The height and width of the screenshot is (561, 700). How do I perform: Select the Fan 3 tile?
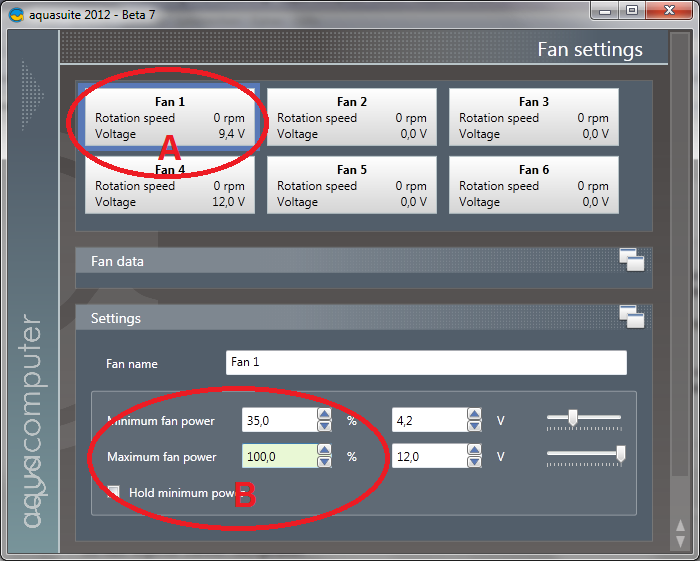(533, 117)
